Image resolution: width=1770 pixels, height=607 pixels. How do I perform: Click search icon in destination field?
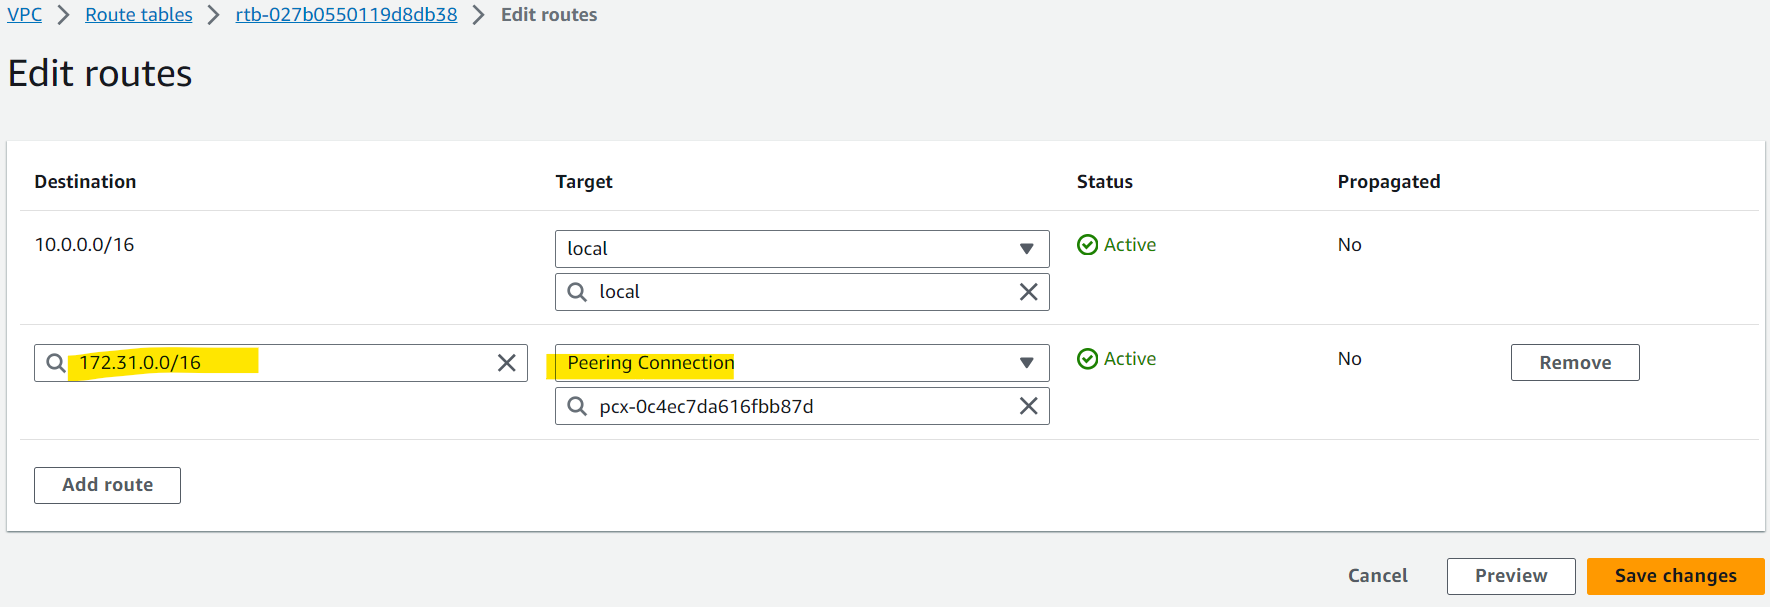(56, 363)
